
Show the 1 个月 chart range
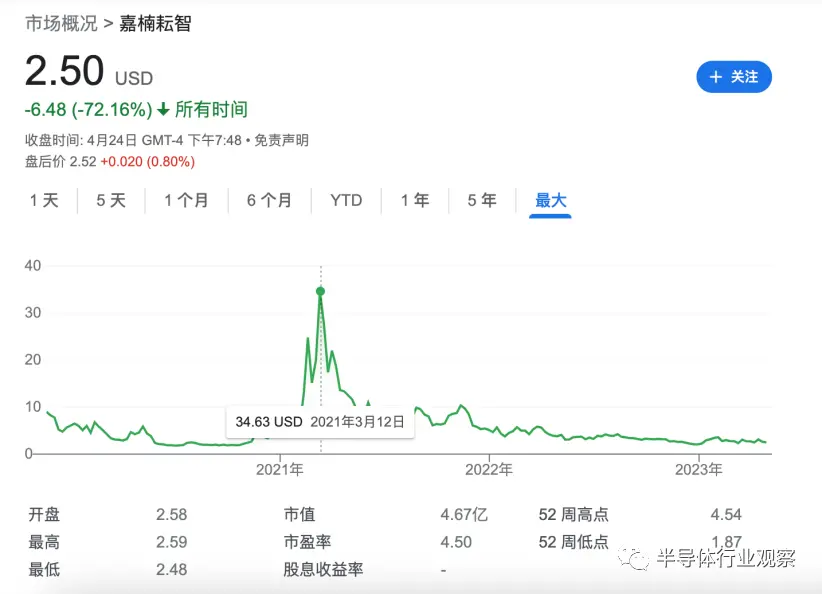click(186, 201)
